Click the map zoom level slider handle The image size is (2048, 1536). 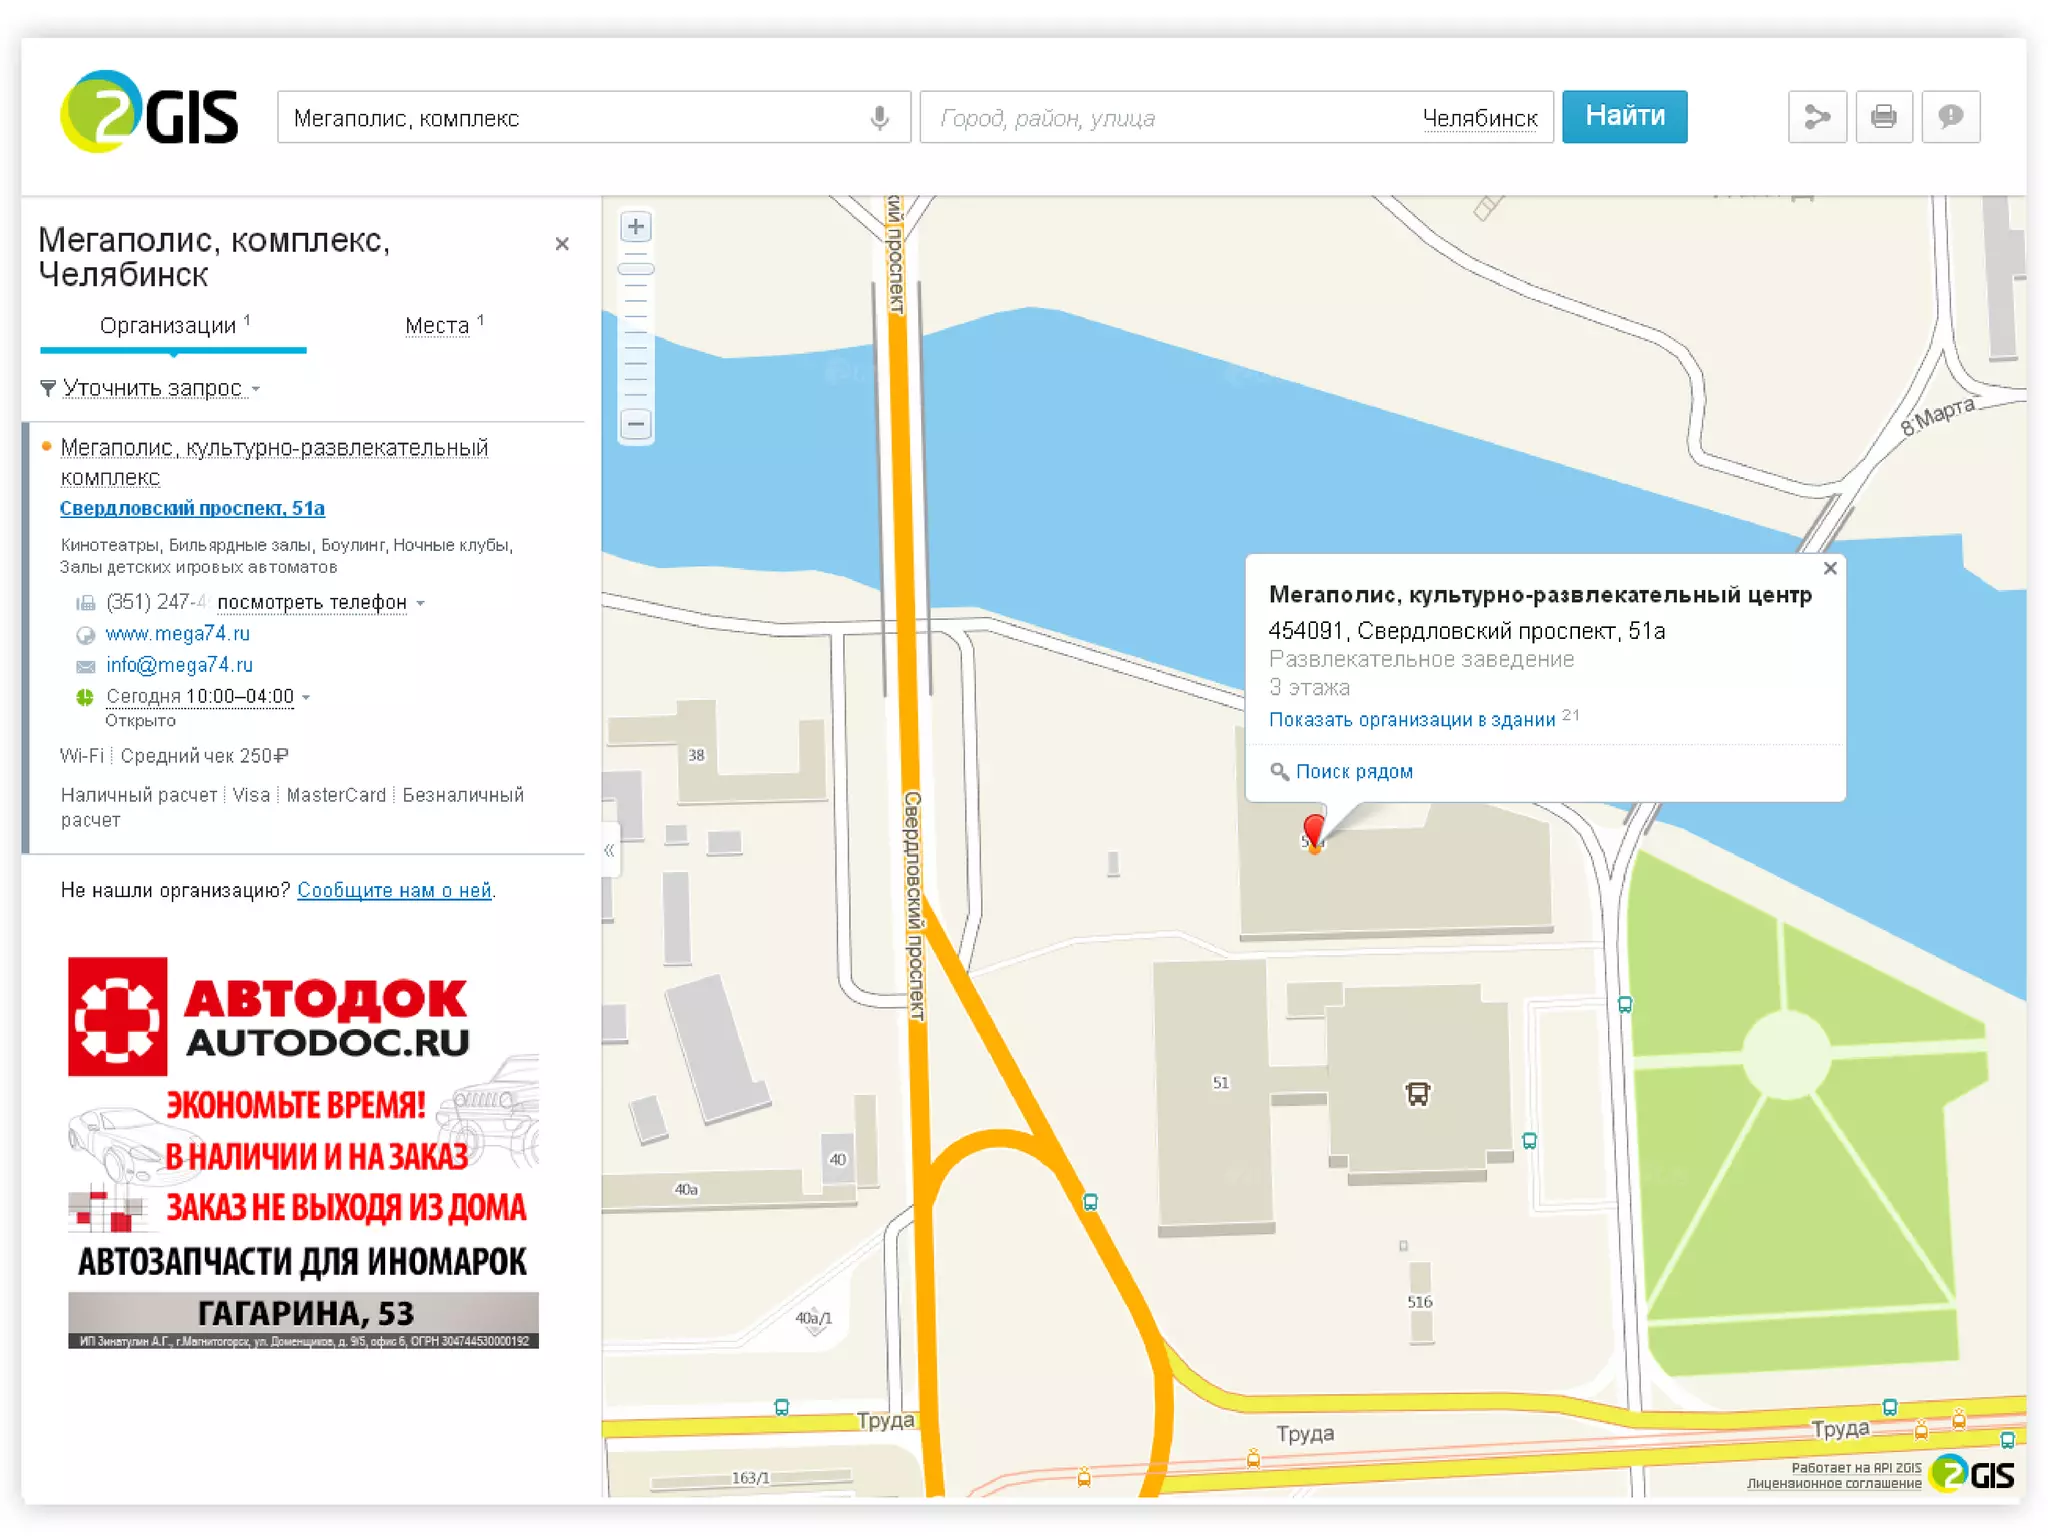tap(636, 269)
